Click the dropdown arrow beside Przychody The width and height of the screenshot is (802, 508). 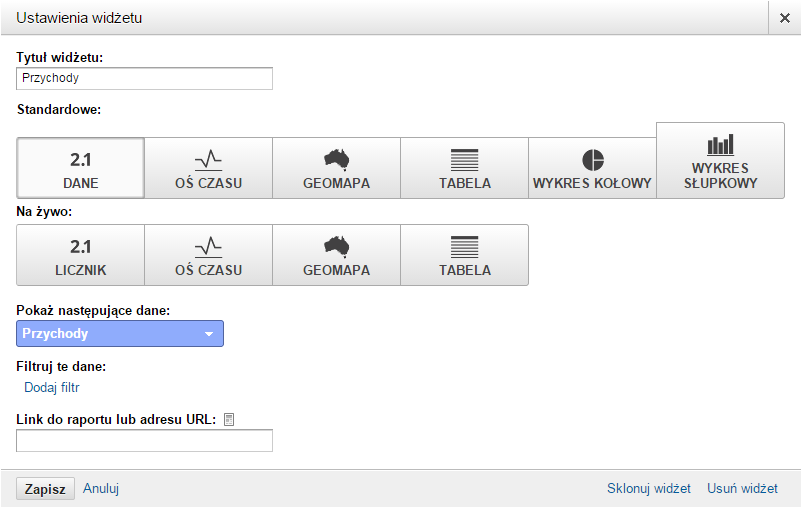(209, 334)
